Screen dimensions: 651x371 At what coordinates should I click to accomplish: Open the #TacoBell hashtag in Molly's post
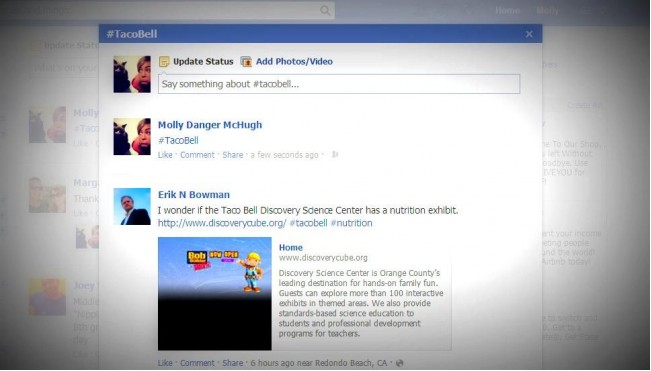178,140
